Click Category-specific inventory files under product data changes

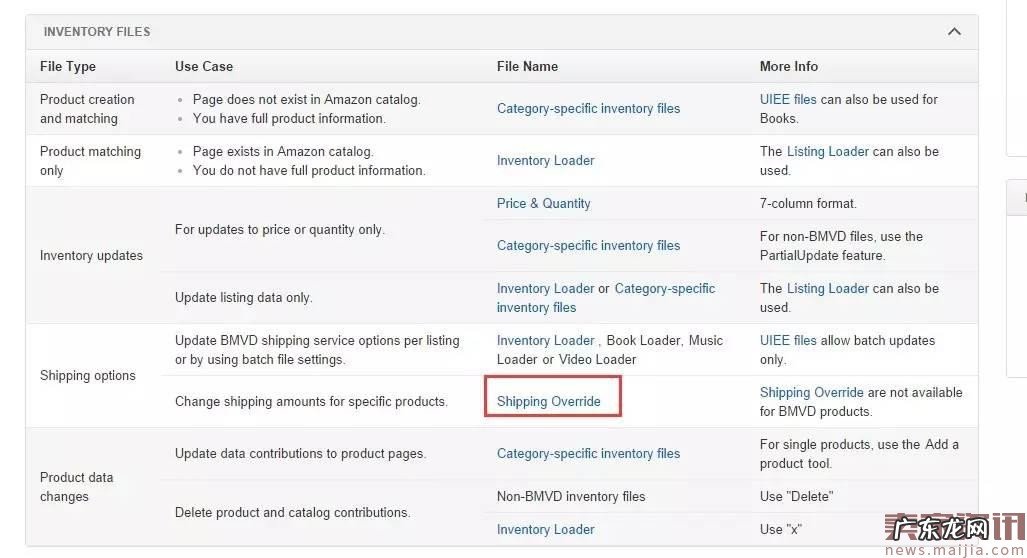point(588,453)
